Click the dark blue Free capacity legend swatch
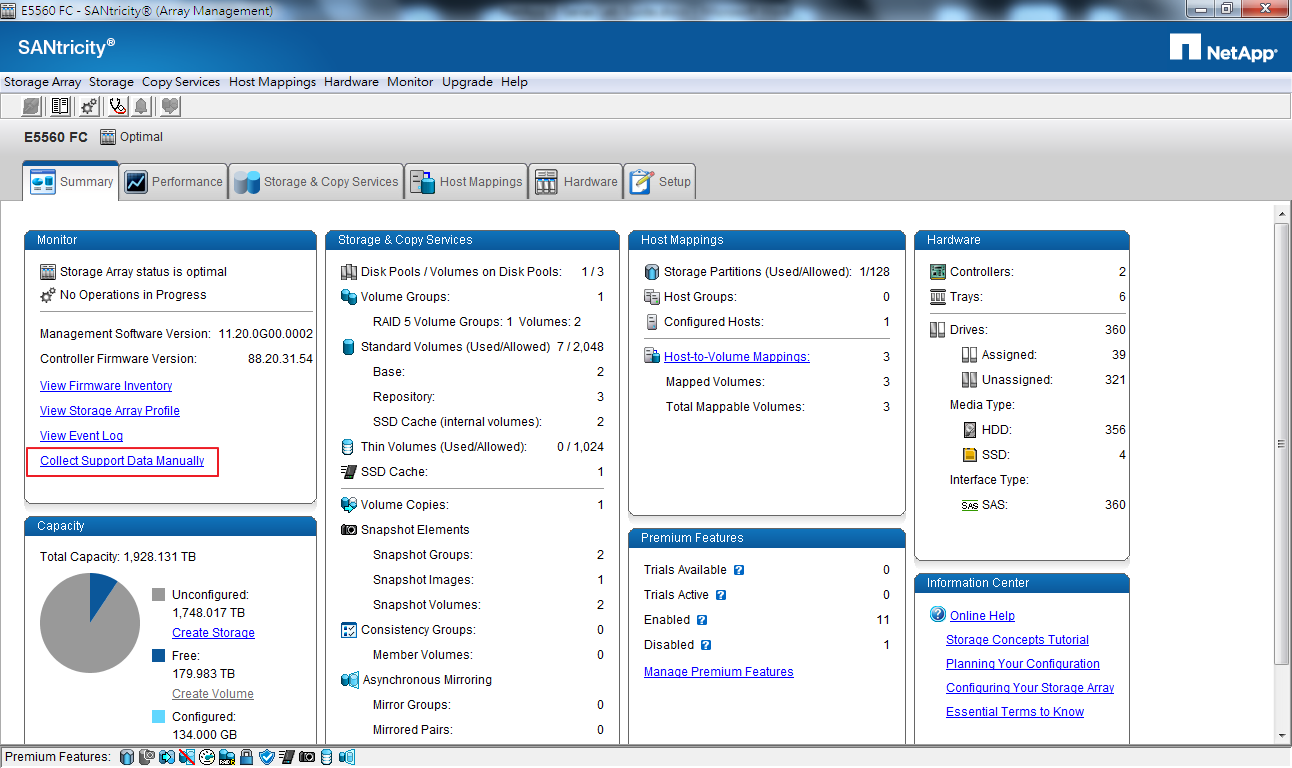This screenshot has height=768, width=1292. (158, 656)
